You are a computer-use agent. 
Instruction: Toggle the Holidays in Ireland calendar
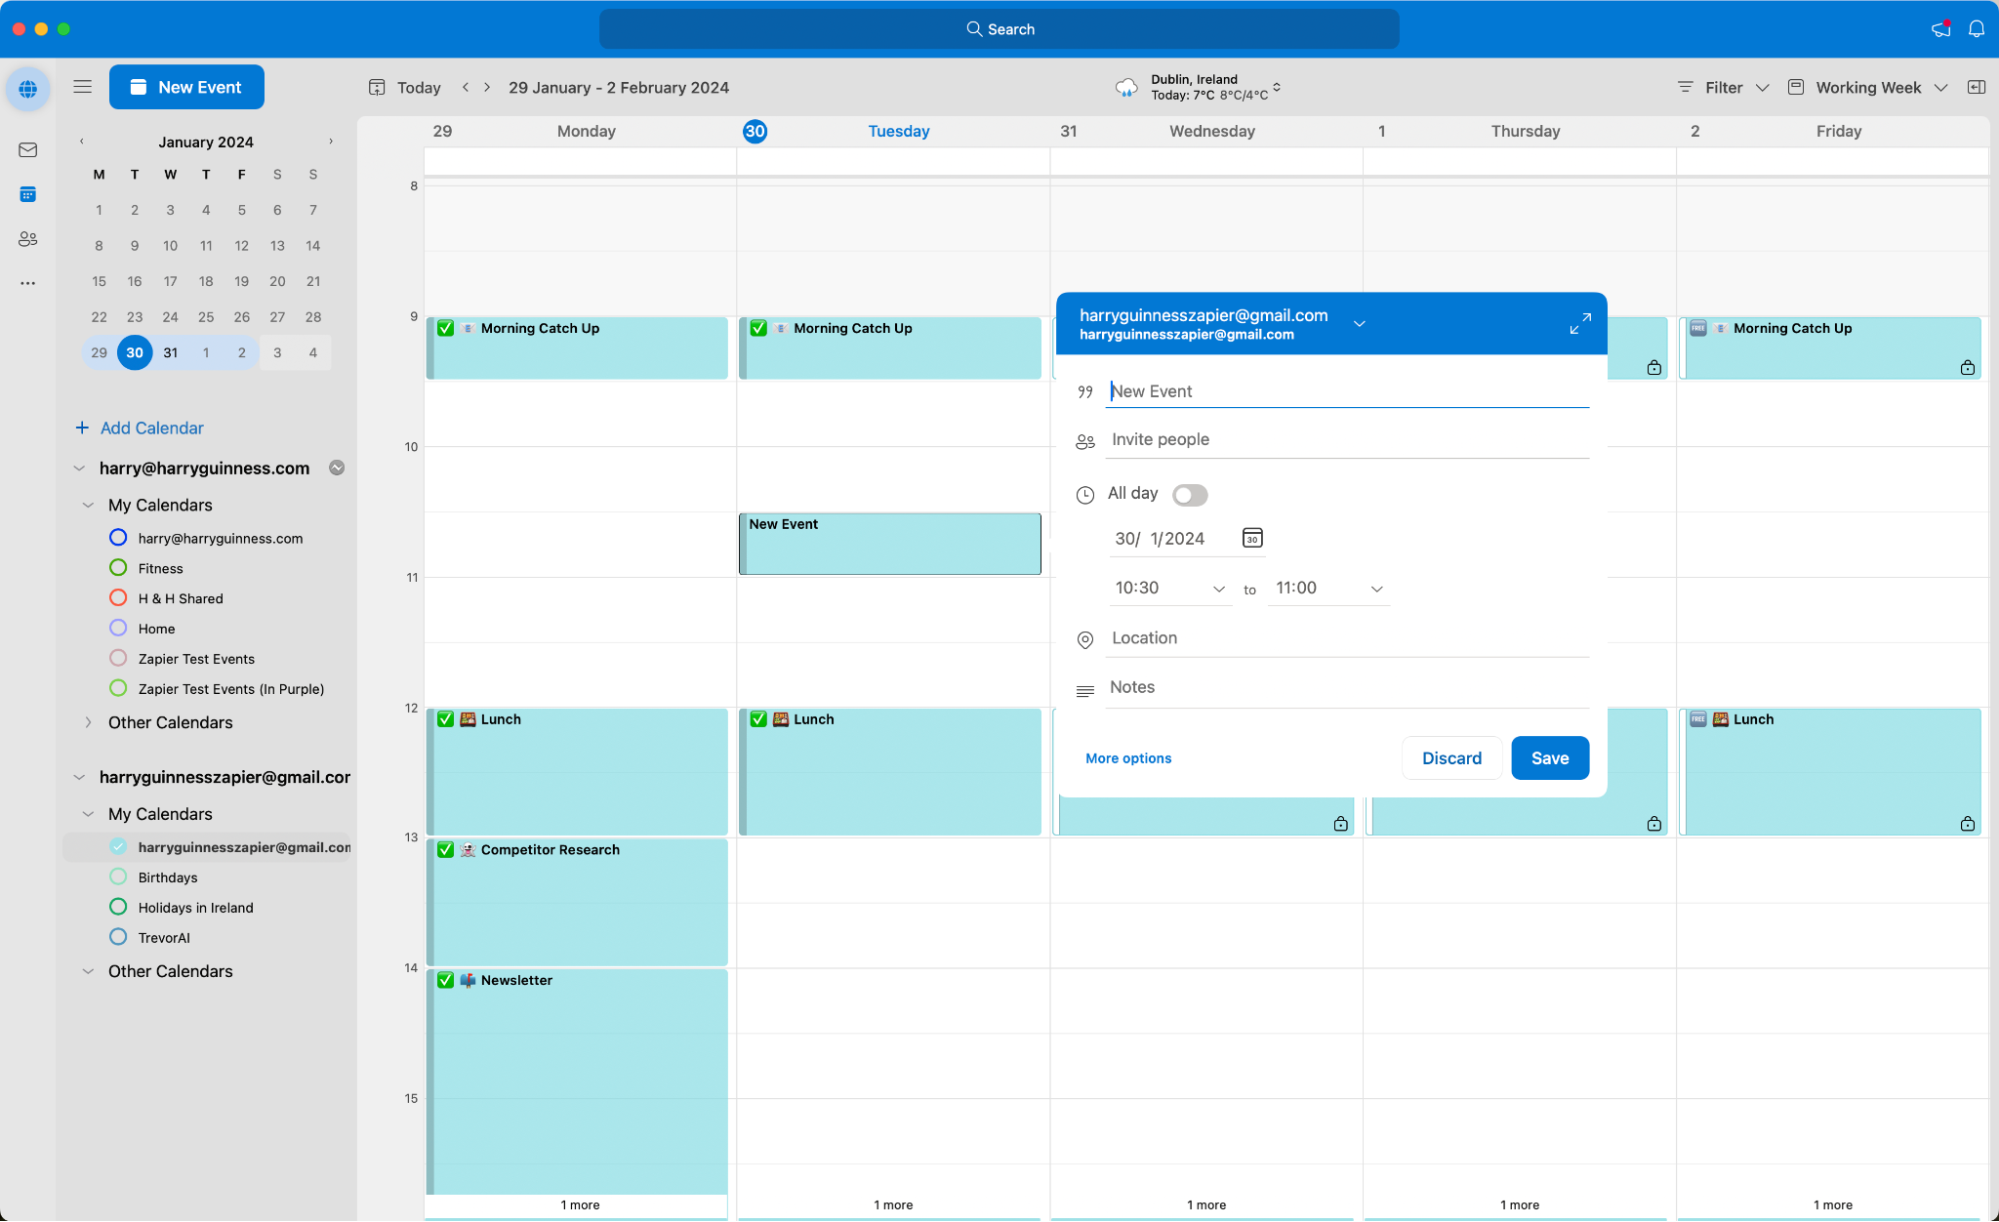coord(118,907)
